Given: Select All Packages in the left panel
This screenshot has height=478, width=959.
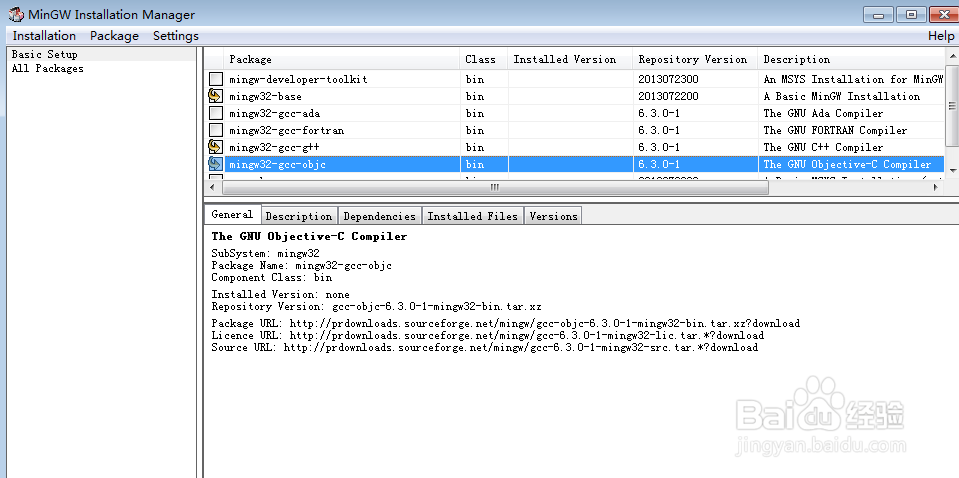Looking at the screenshot, I should click(x=48, y=68).
